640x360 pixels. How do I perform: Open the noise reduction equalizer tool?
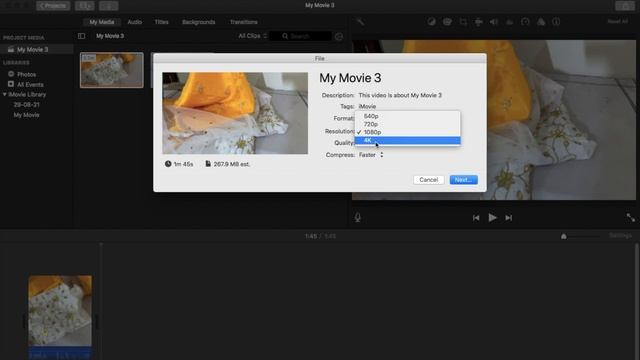point(509,22)
